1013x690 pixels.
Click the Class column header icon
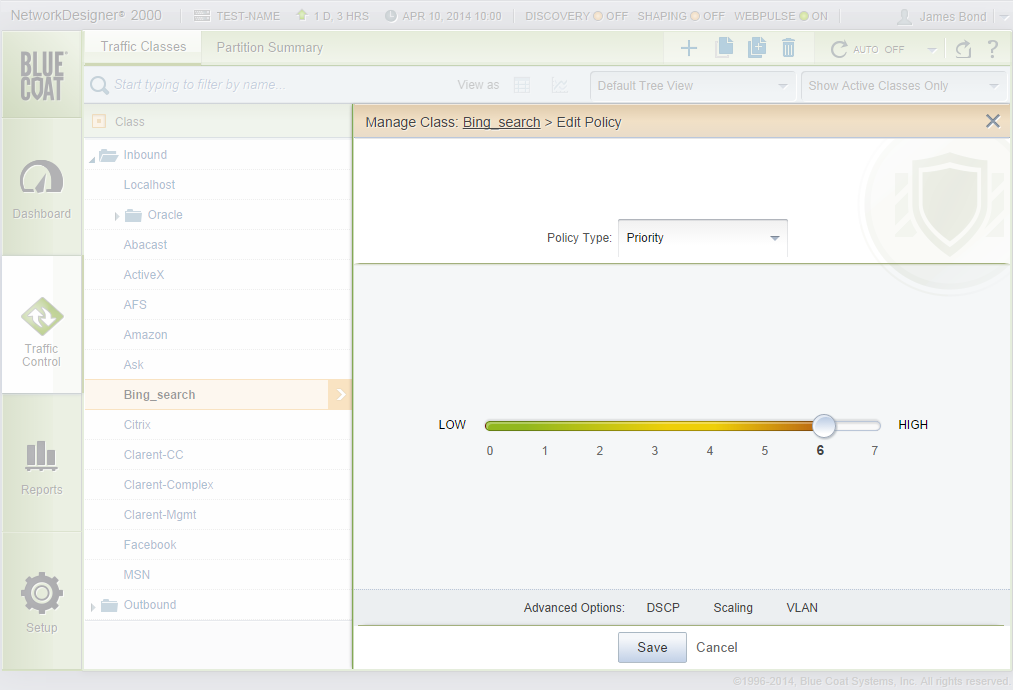point(99,121)
